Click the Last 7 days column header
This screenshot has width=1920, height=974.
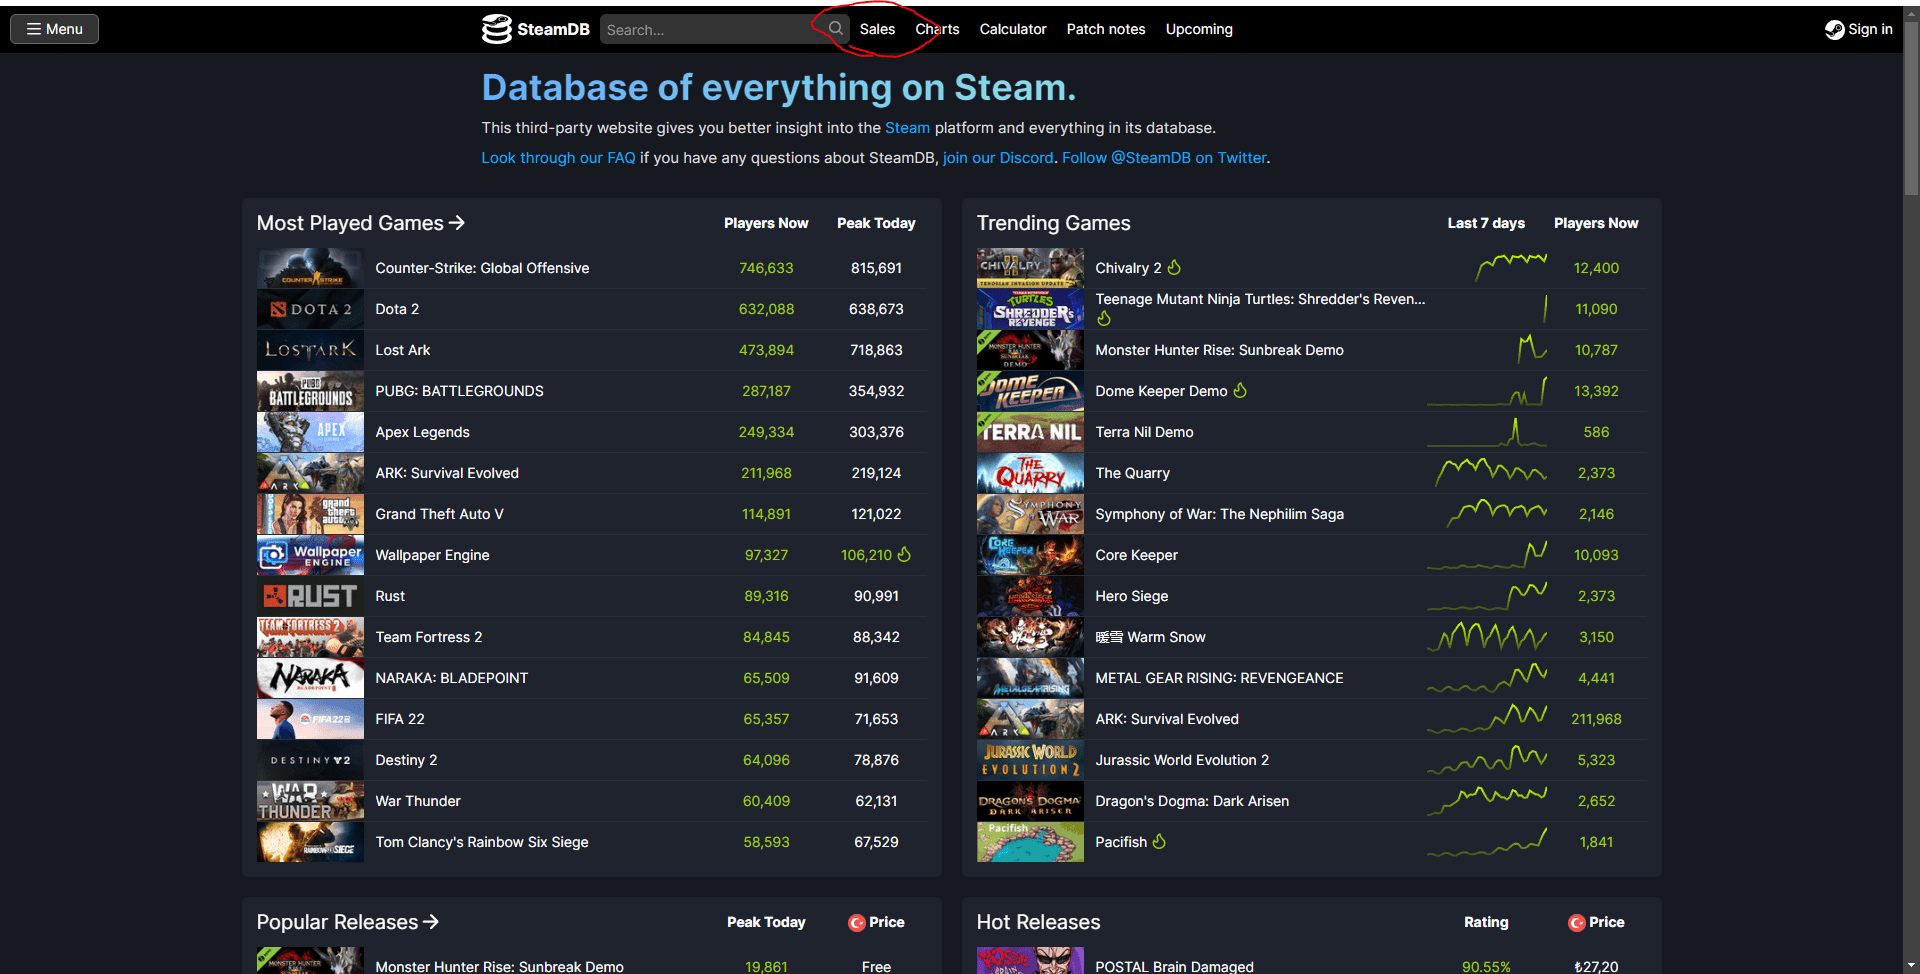tap(1486, 223)
